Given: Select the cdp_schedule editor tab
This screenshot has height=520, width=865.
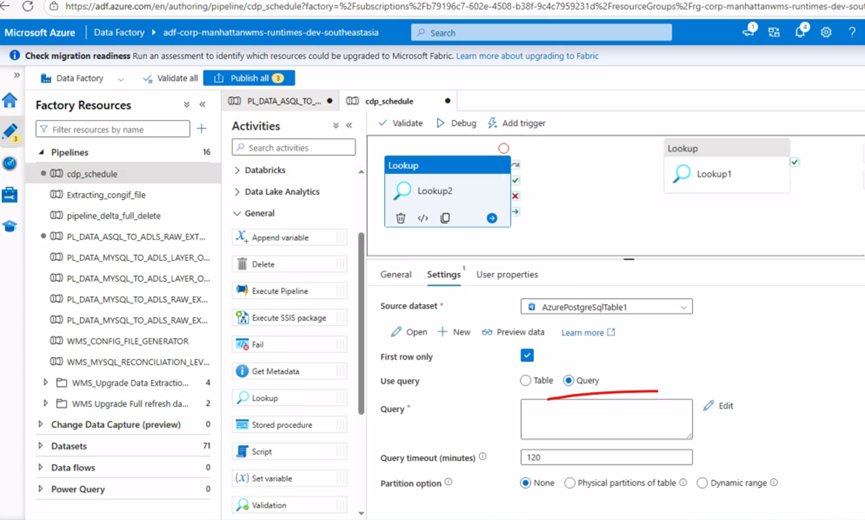Looking at the screenshot, I should tap(397, 101).
